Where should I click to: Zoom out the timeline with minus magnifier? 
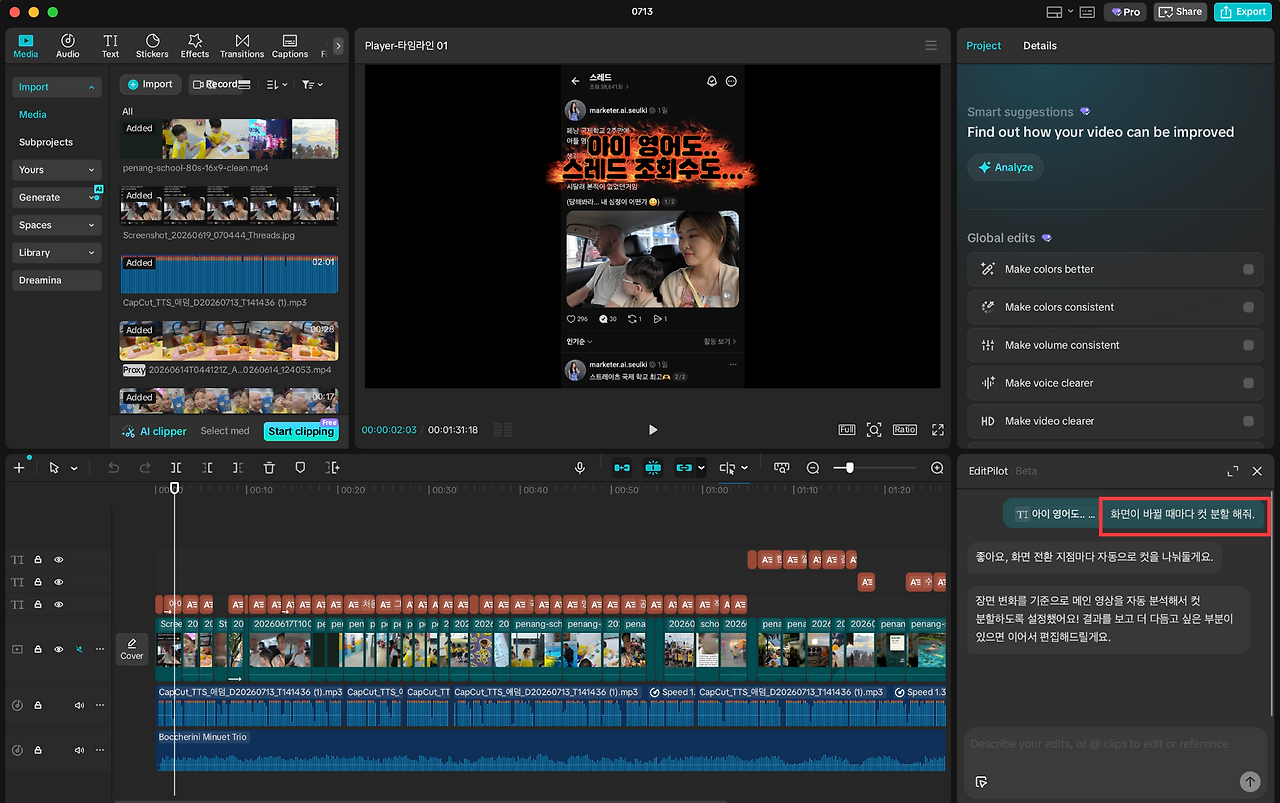(x=813, y=468)
